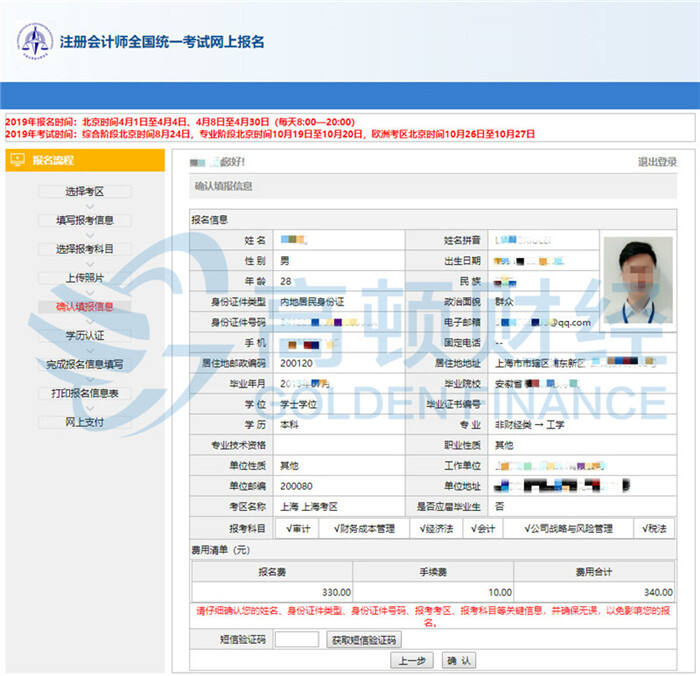Open the 填写报考信息 step
Screen dimensions: 700x676
coord(85,220)
